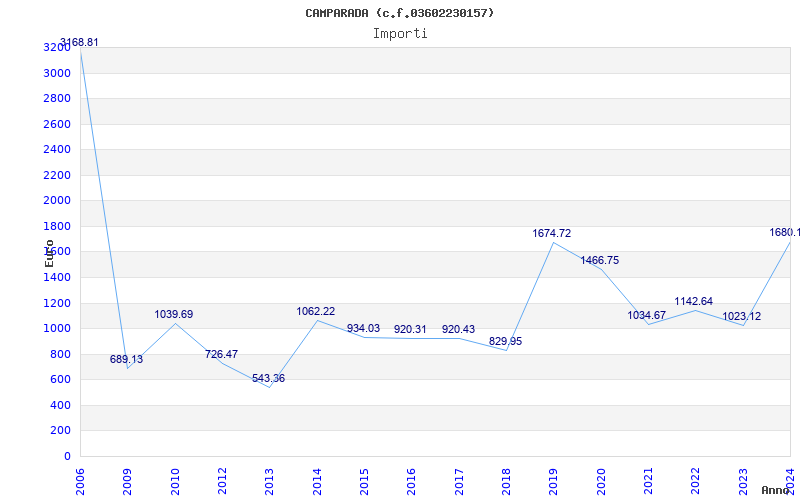Viewport: 800px width, 500px height.
Task: Click the 726.47 data label
Action: coord(221,354)
